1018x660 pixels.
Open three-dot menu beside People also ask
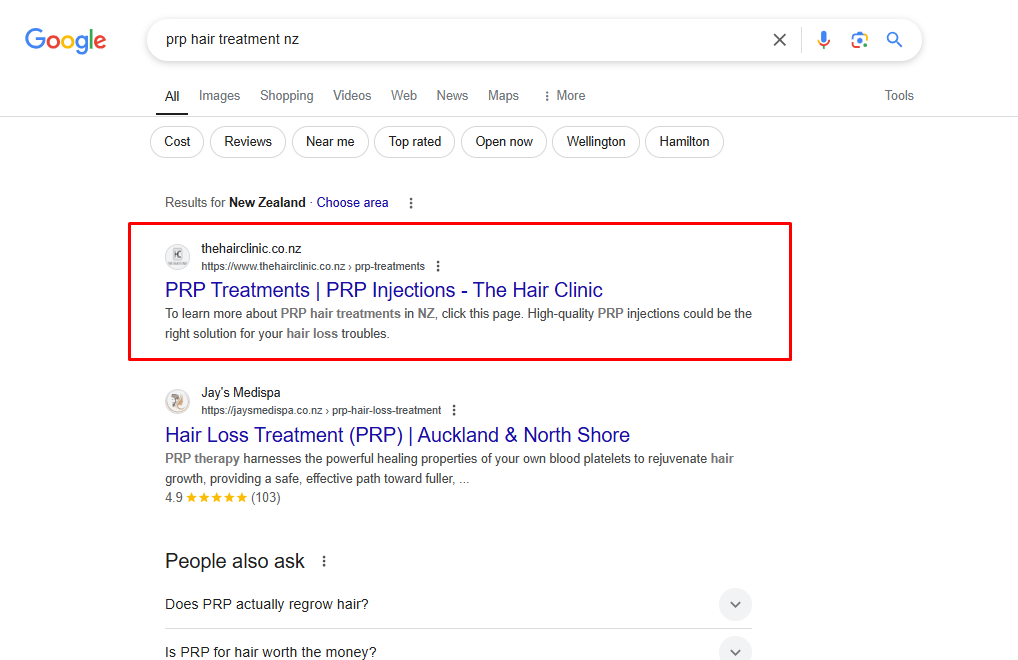point(324,561)
